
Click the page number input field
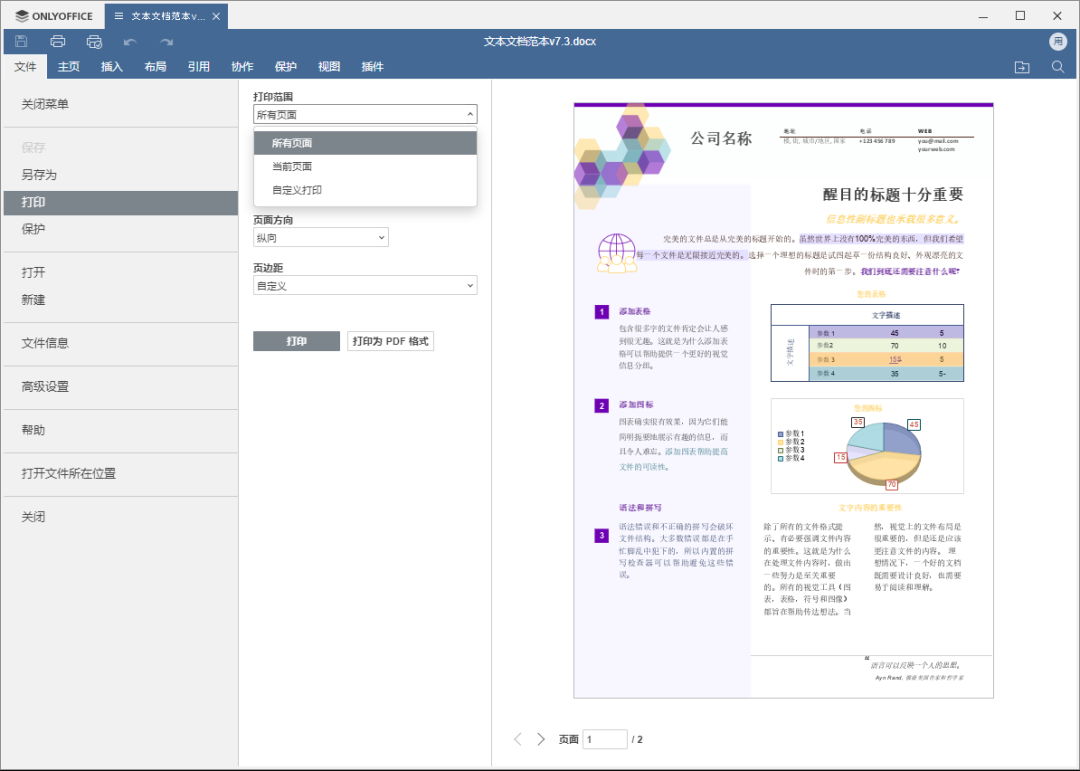pyautogui.click(x=604, y=738)
